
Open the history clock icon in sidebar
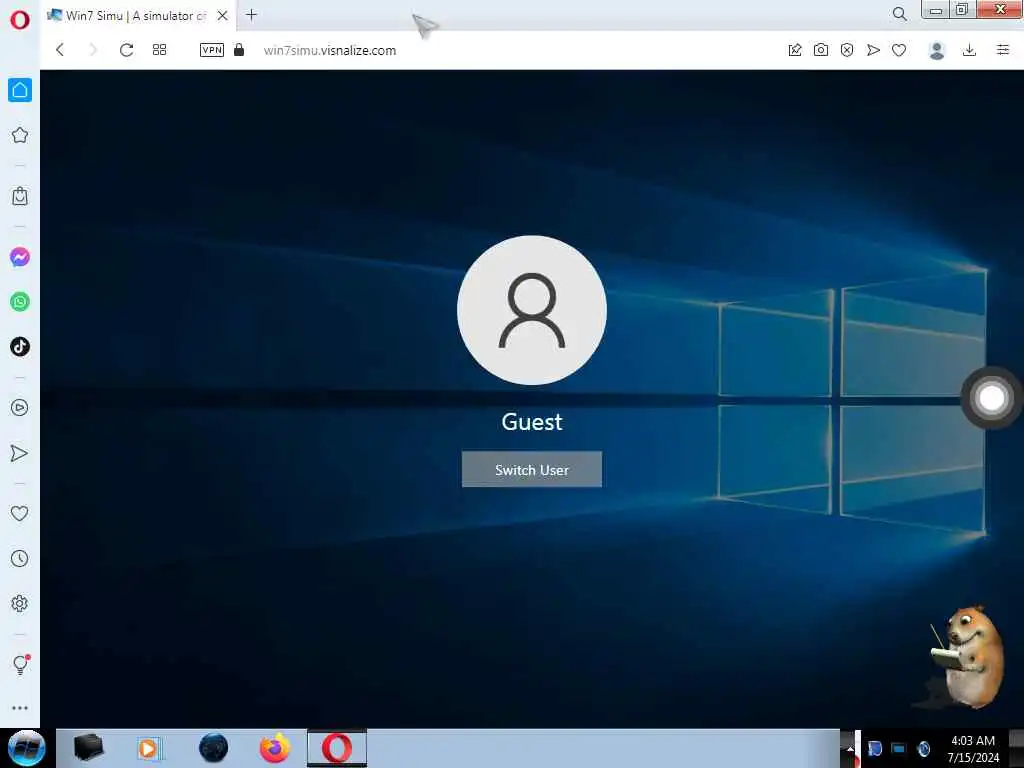(20, 558)
